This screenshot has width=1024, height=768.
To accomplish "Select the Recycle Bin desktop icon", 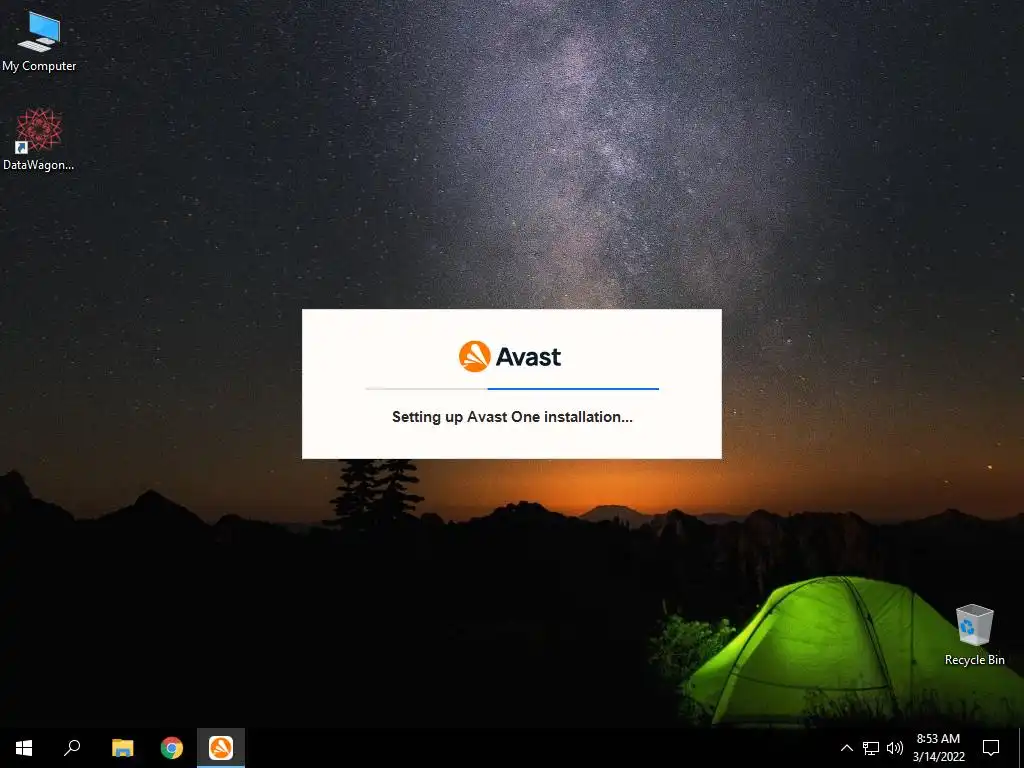I will click(974, 634).
